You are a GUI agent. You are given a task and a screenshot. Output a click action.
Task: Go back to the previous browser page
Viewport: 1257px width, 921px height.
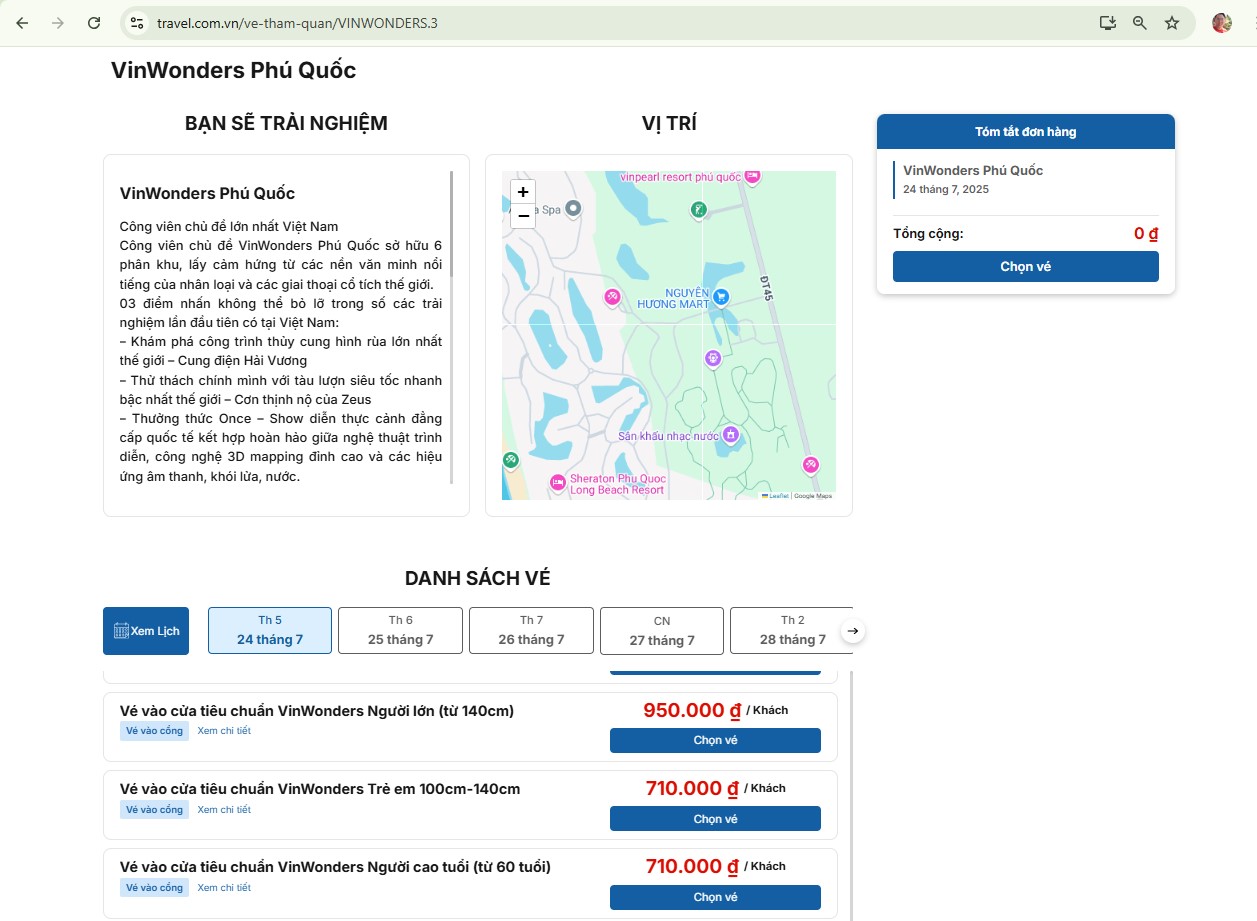[22, 23]
